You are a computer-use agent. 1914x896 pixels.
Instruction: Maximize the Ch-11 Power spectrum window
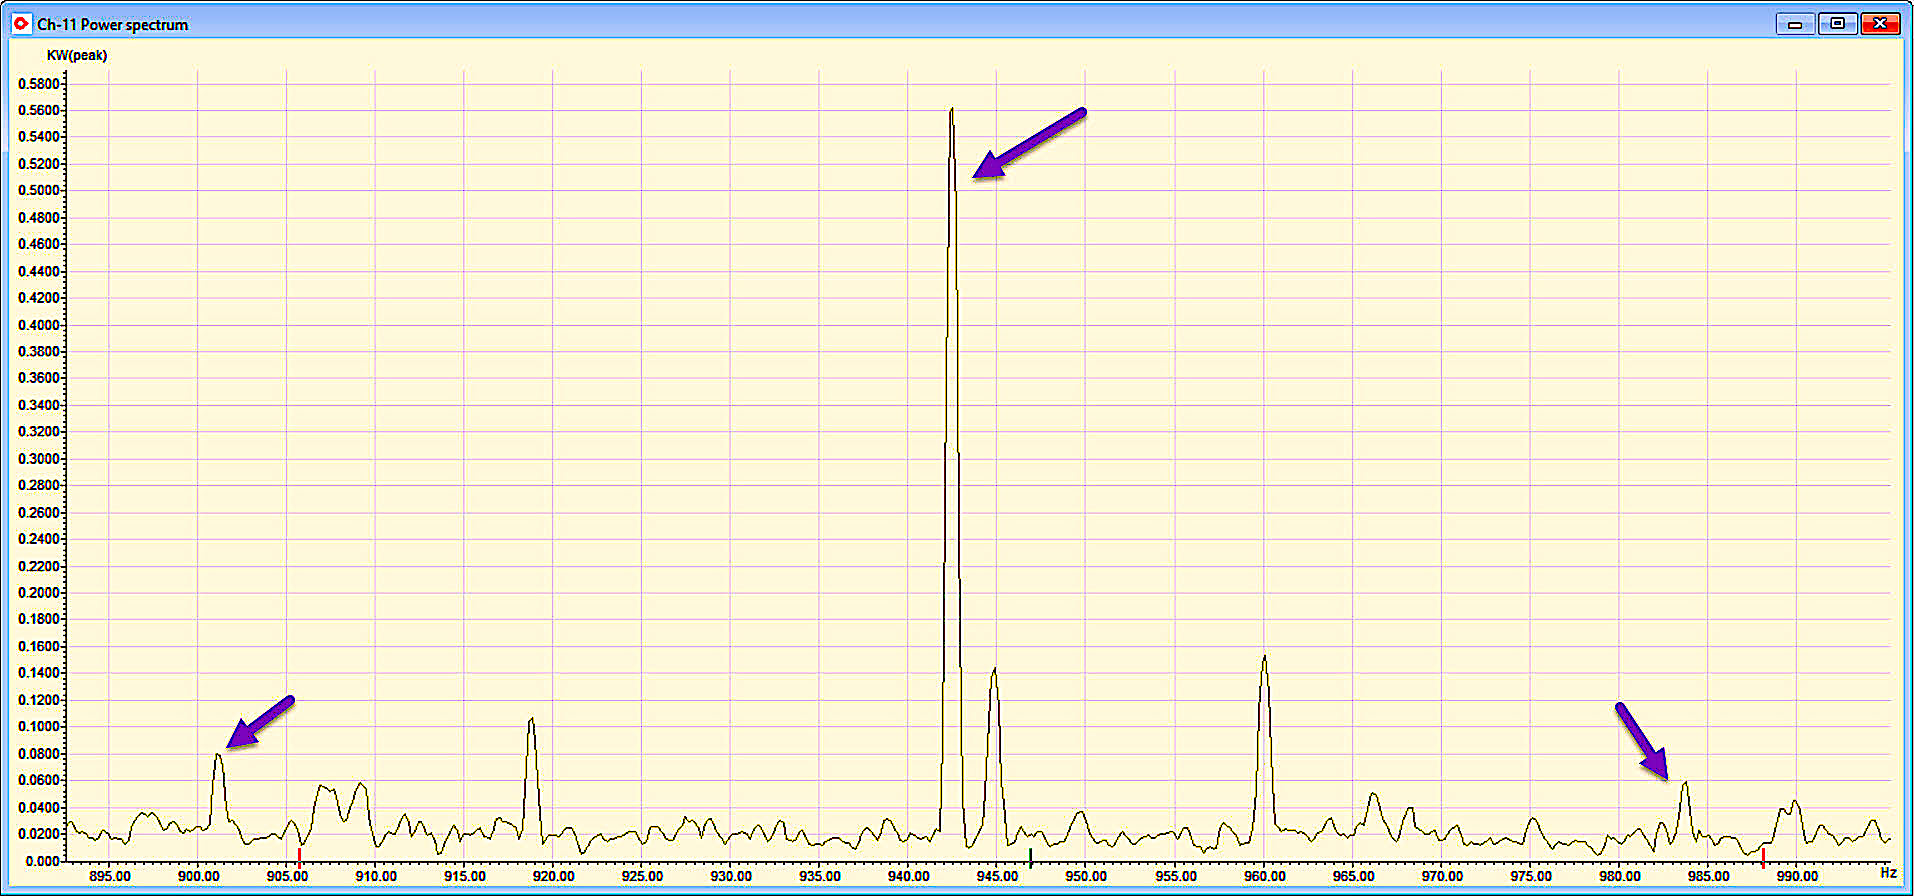point(1837,24)
